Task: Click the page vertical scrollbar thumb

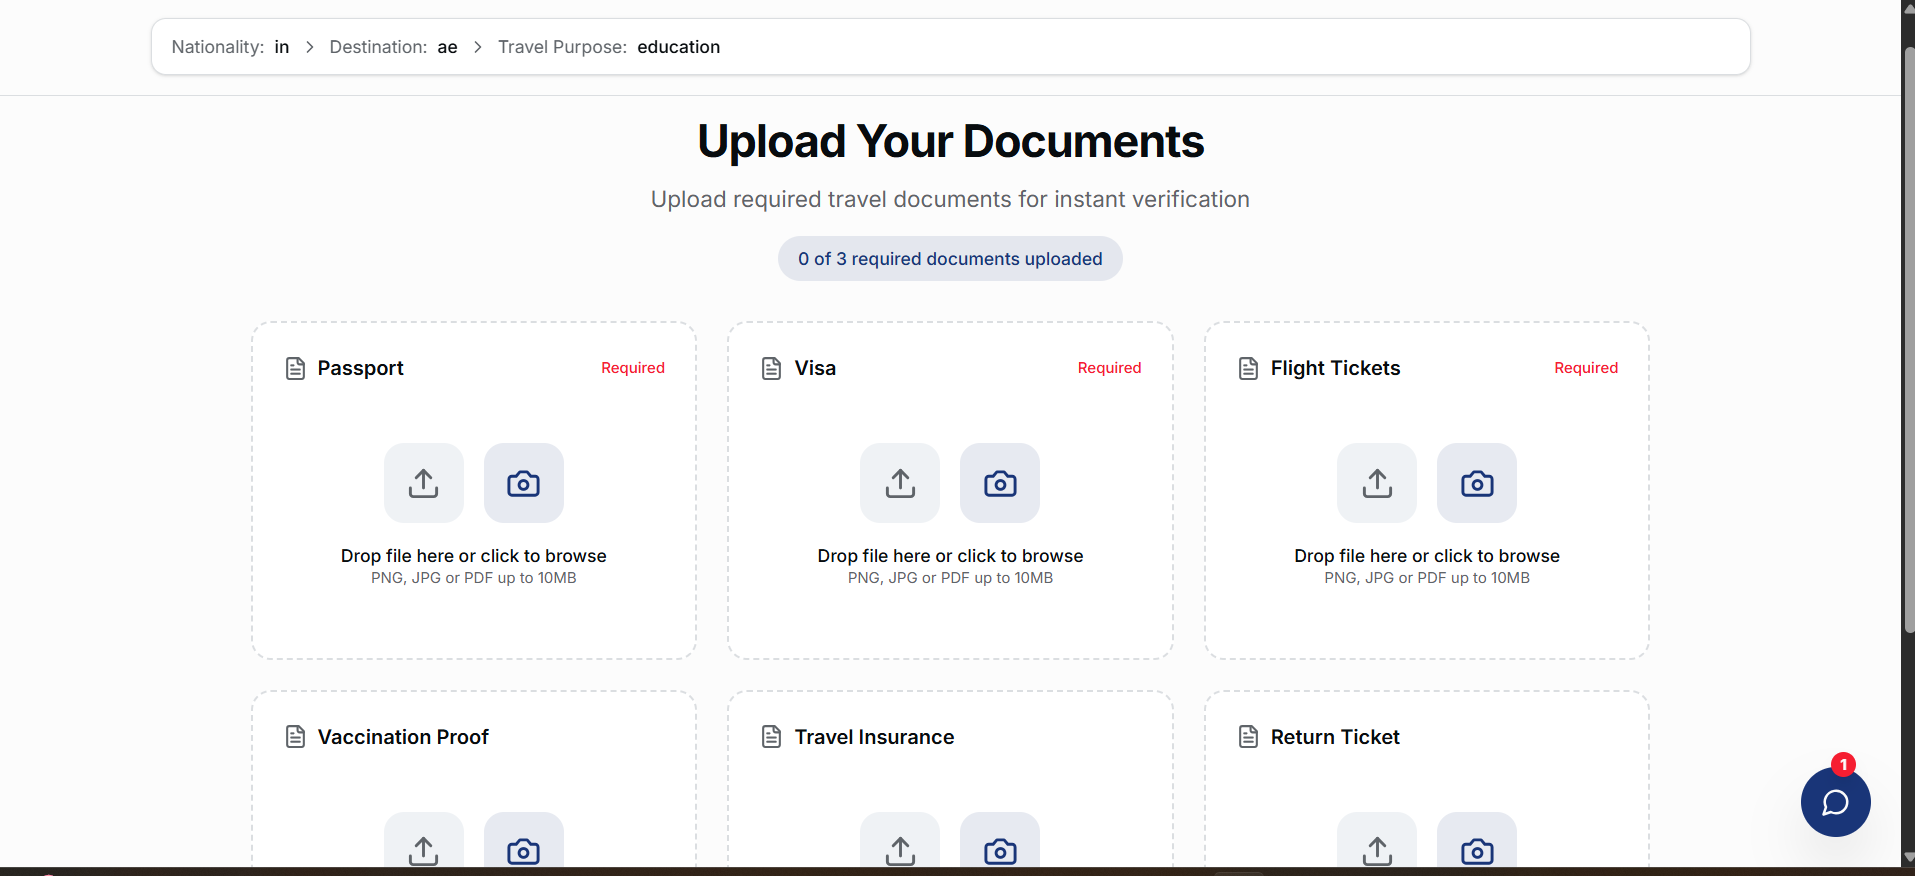Action: [1908, 340]
